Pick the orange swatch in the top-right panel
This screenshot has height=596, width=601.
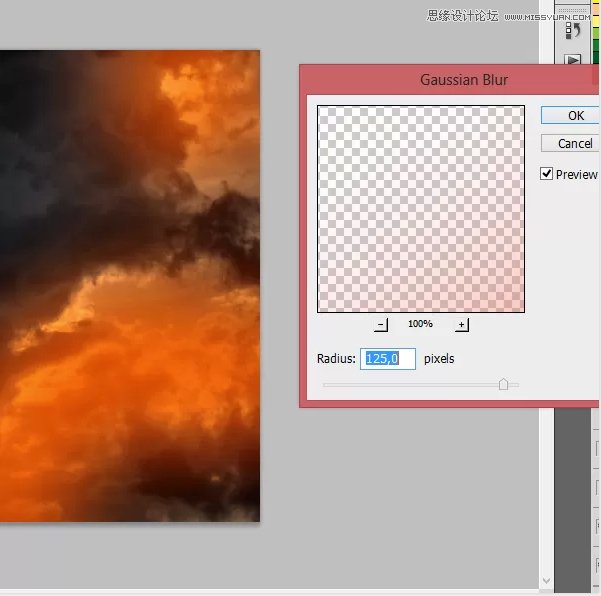[596, 8]
